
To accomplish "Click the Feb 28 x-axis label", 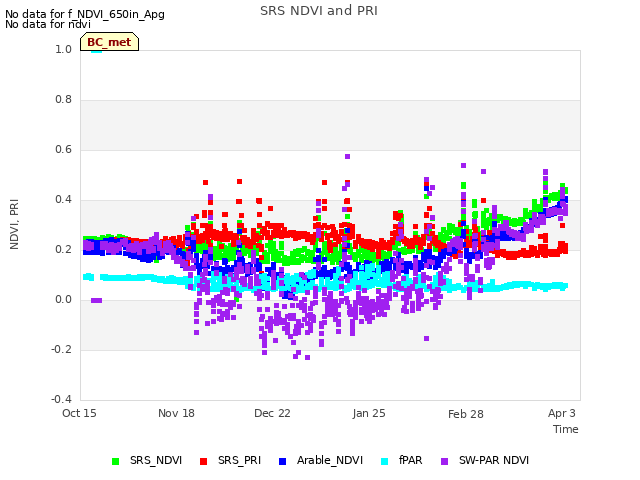I will 466,414.
